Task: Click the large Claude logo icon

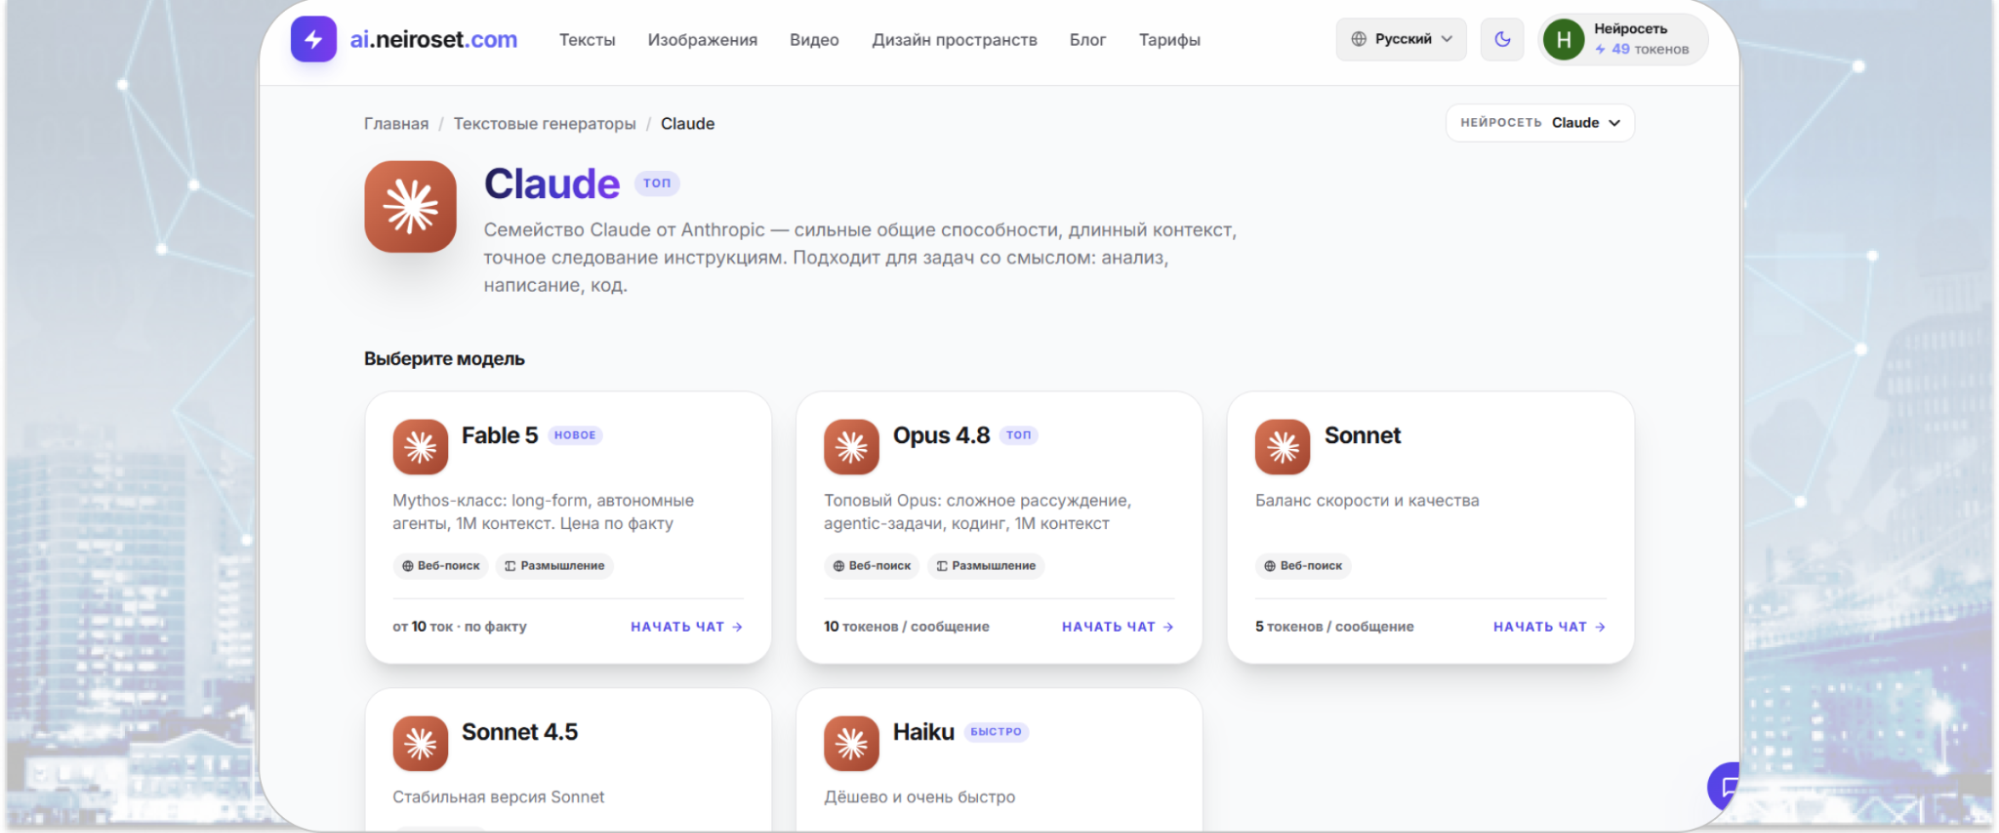Action: (410, 207)
